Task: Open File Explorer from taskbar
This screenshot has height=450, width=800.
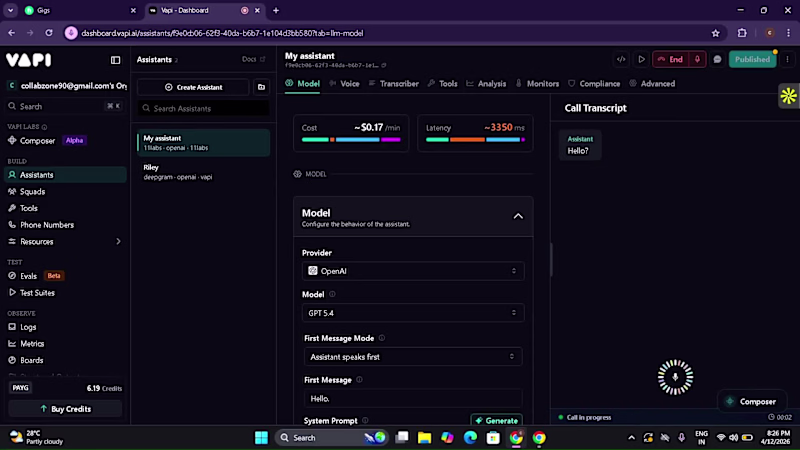Action: (x=424, y=437)
